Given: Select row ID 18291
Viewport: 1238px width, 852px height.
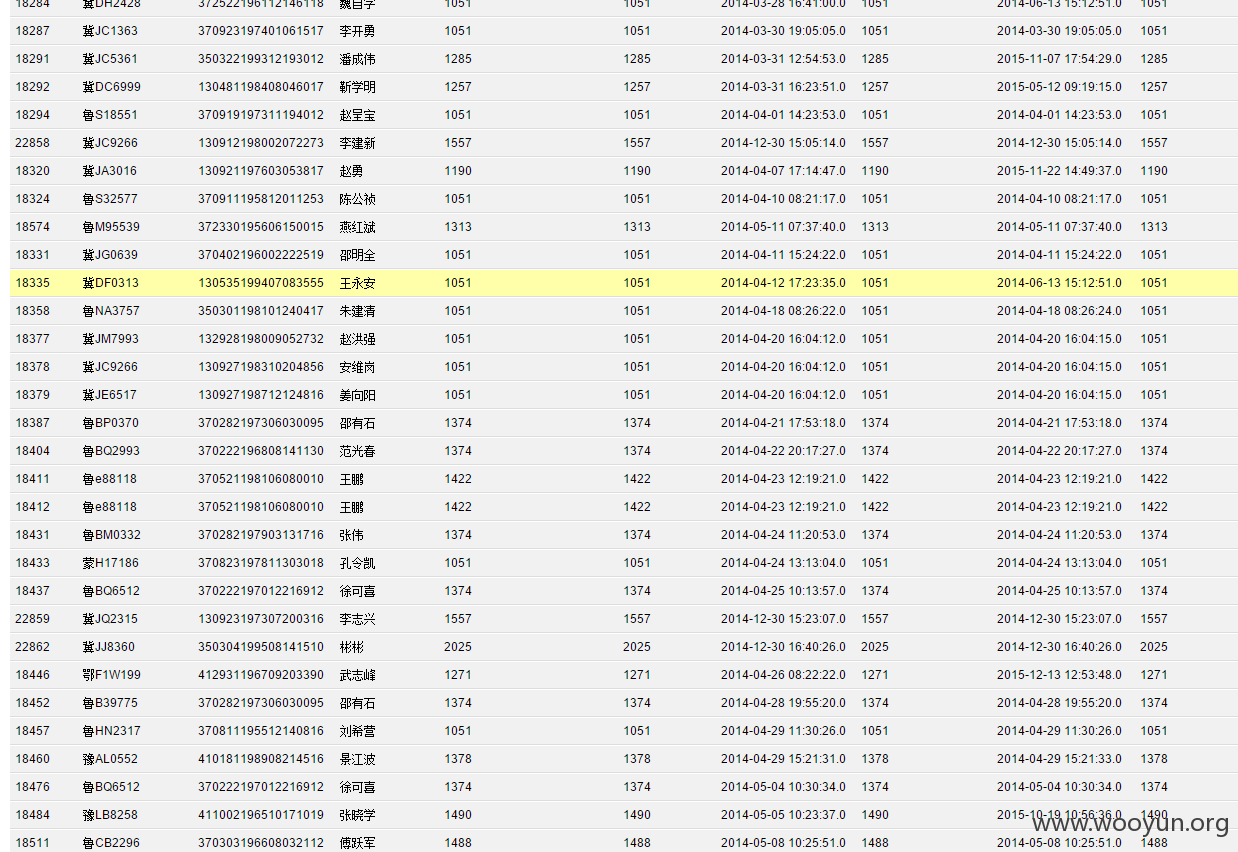Looking at the screenshot, I should click(x=32, y=59).
